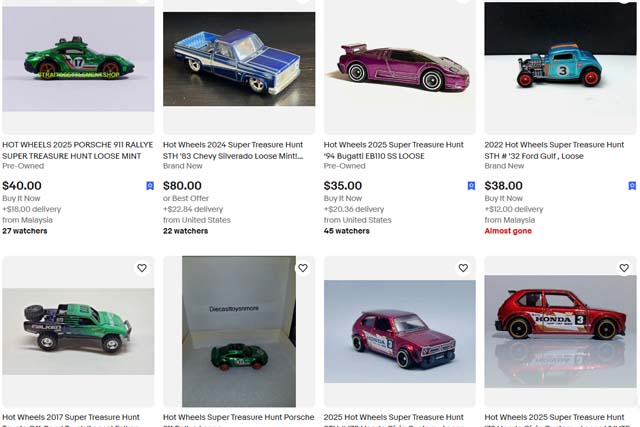Image resolution: width=640 pixels, height=427 pixels.
Task: Click the $80.00 price on Silverado listing
Action: pyautogui.click(x=182, y=186)
